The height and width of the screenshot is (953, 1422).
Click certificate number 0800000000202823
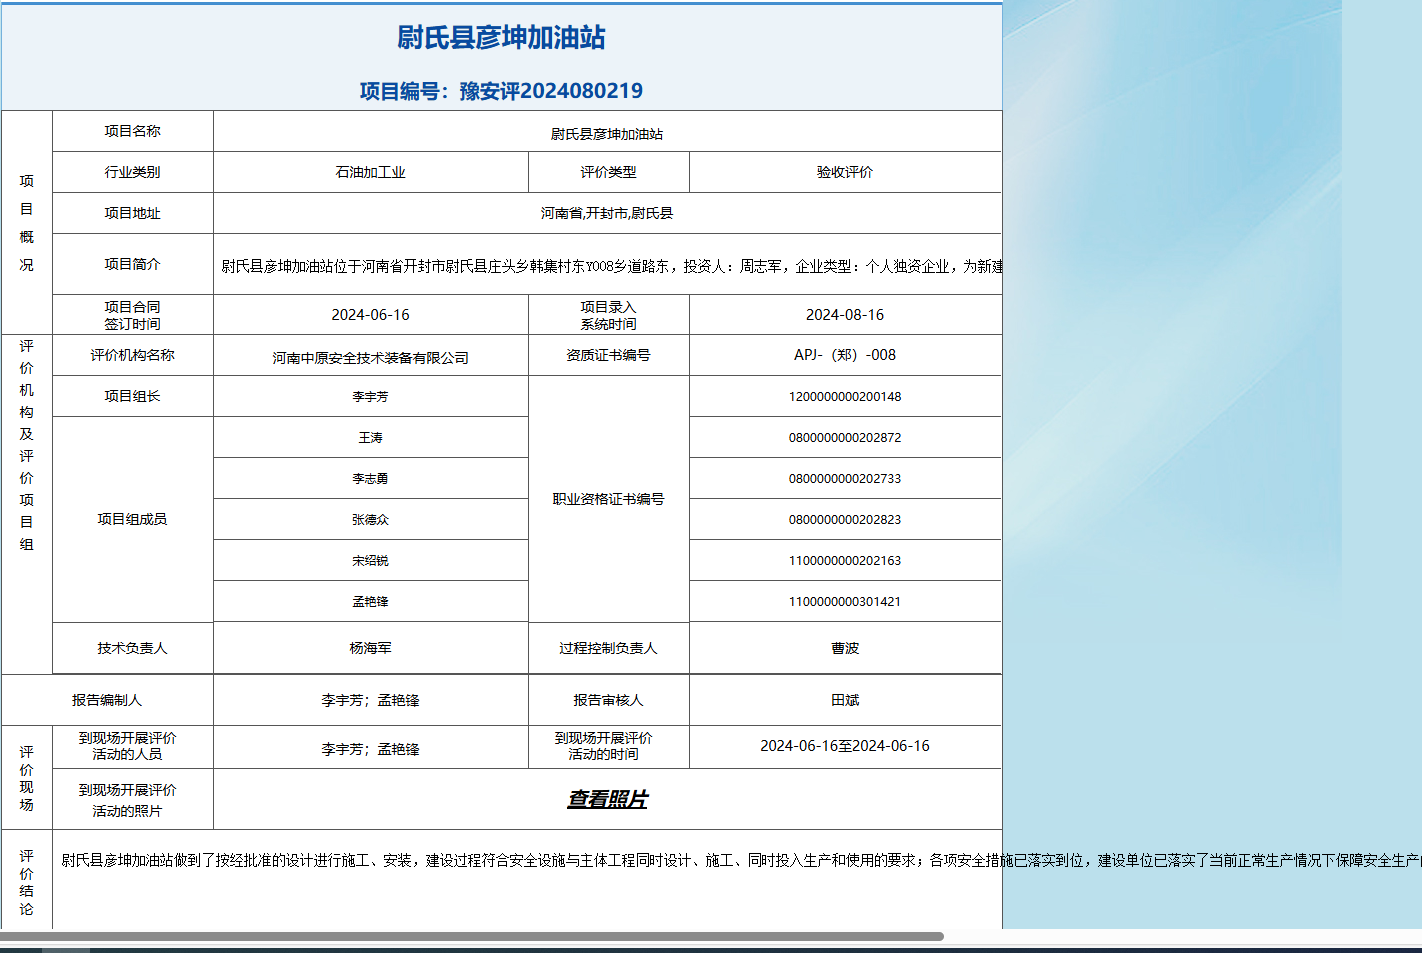pos(845,520)
